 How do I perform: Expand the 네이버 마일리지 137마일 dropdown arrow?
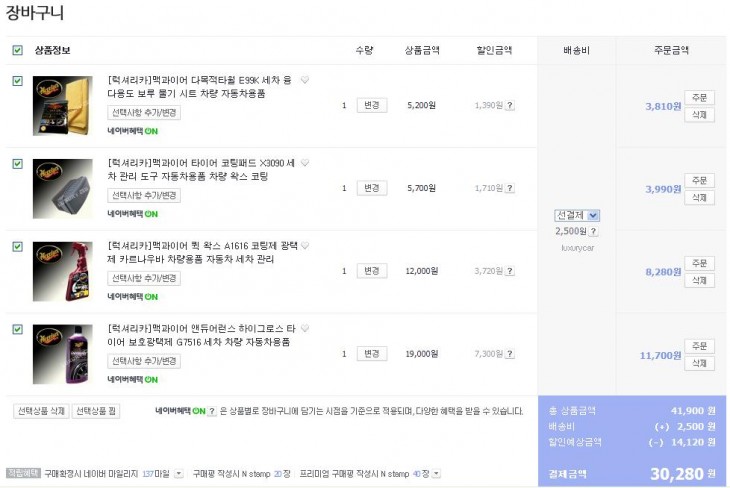[x=179, y=474]
